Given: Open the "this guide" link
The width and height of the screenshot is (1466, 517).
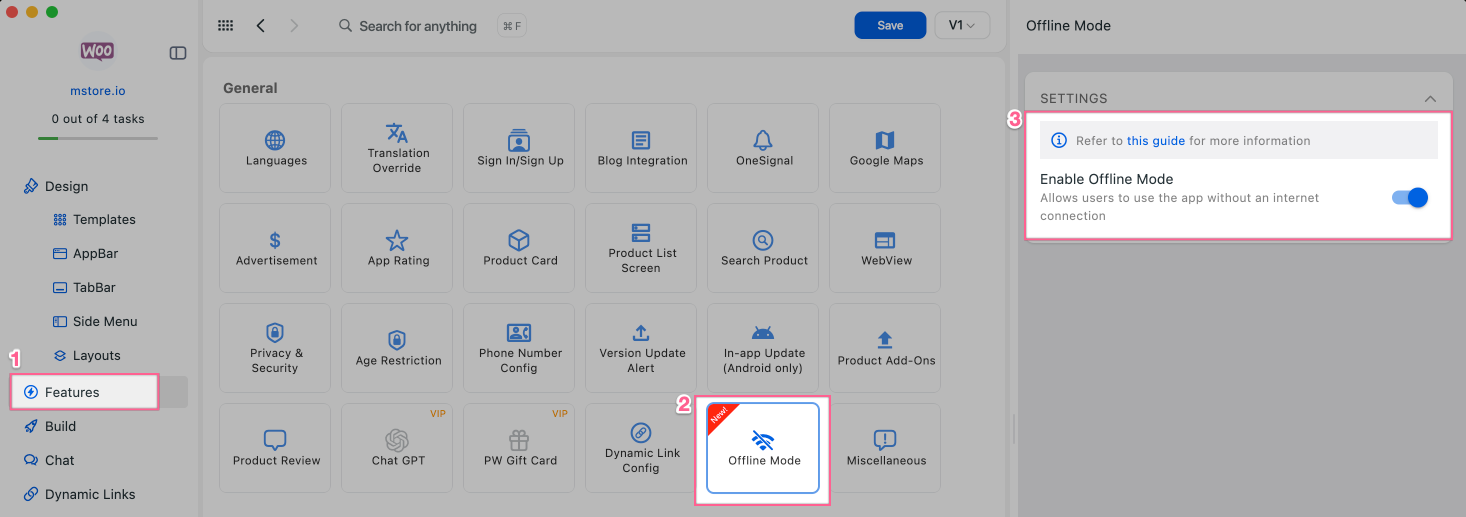Looking at the screenshot, I should pyautogui.click(x=1155, y=141).
